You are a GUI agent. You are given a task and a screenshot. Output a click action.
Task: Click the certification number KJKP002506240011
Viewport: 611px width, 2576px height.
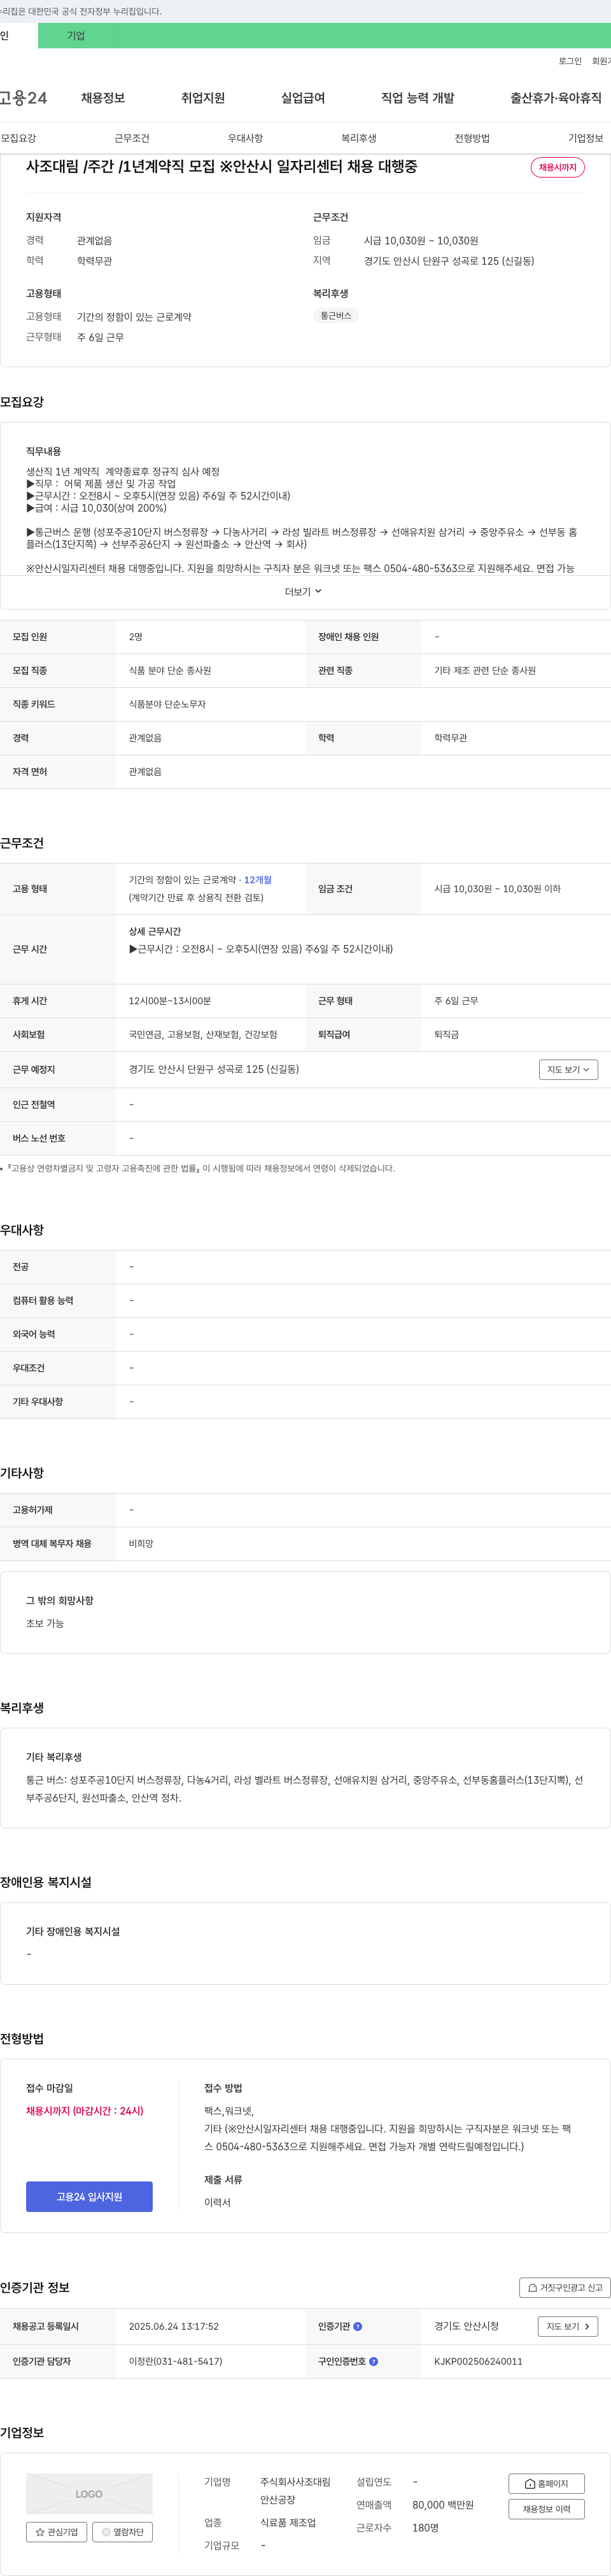478,2361
